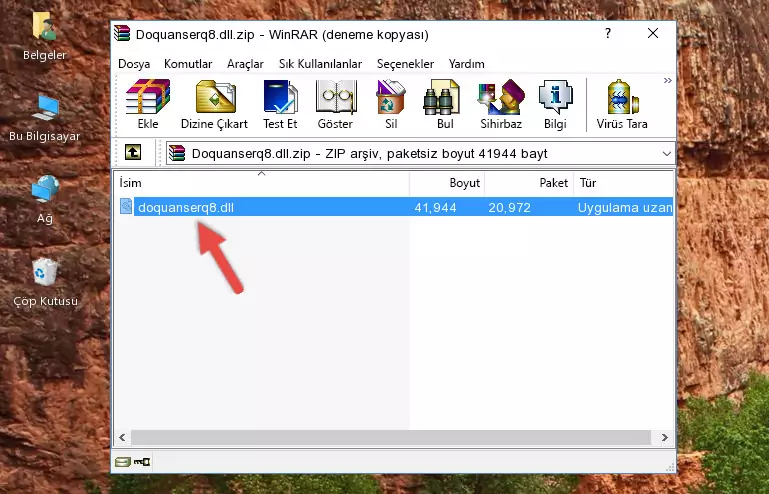Click the archive path combo box
Screen dimensions: 769x494
(420, 154)
